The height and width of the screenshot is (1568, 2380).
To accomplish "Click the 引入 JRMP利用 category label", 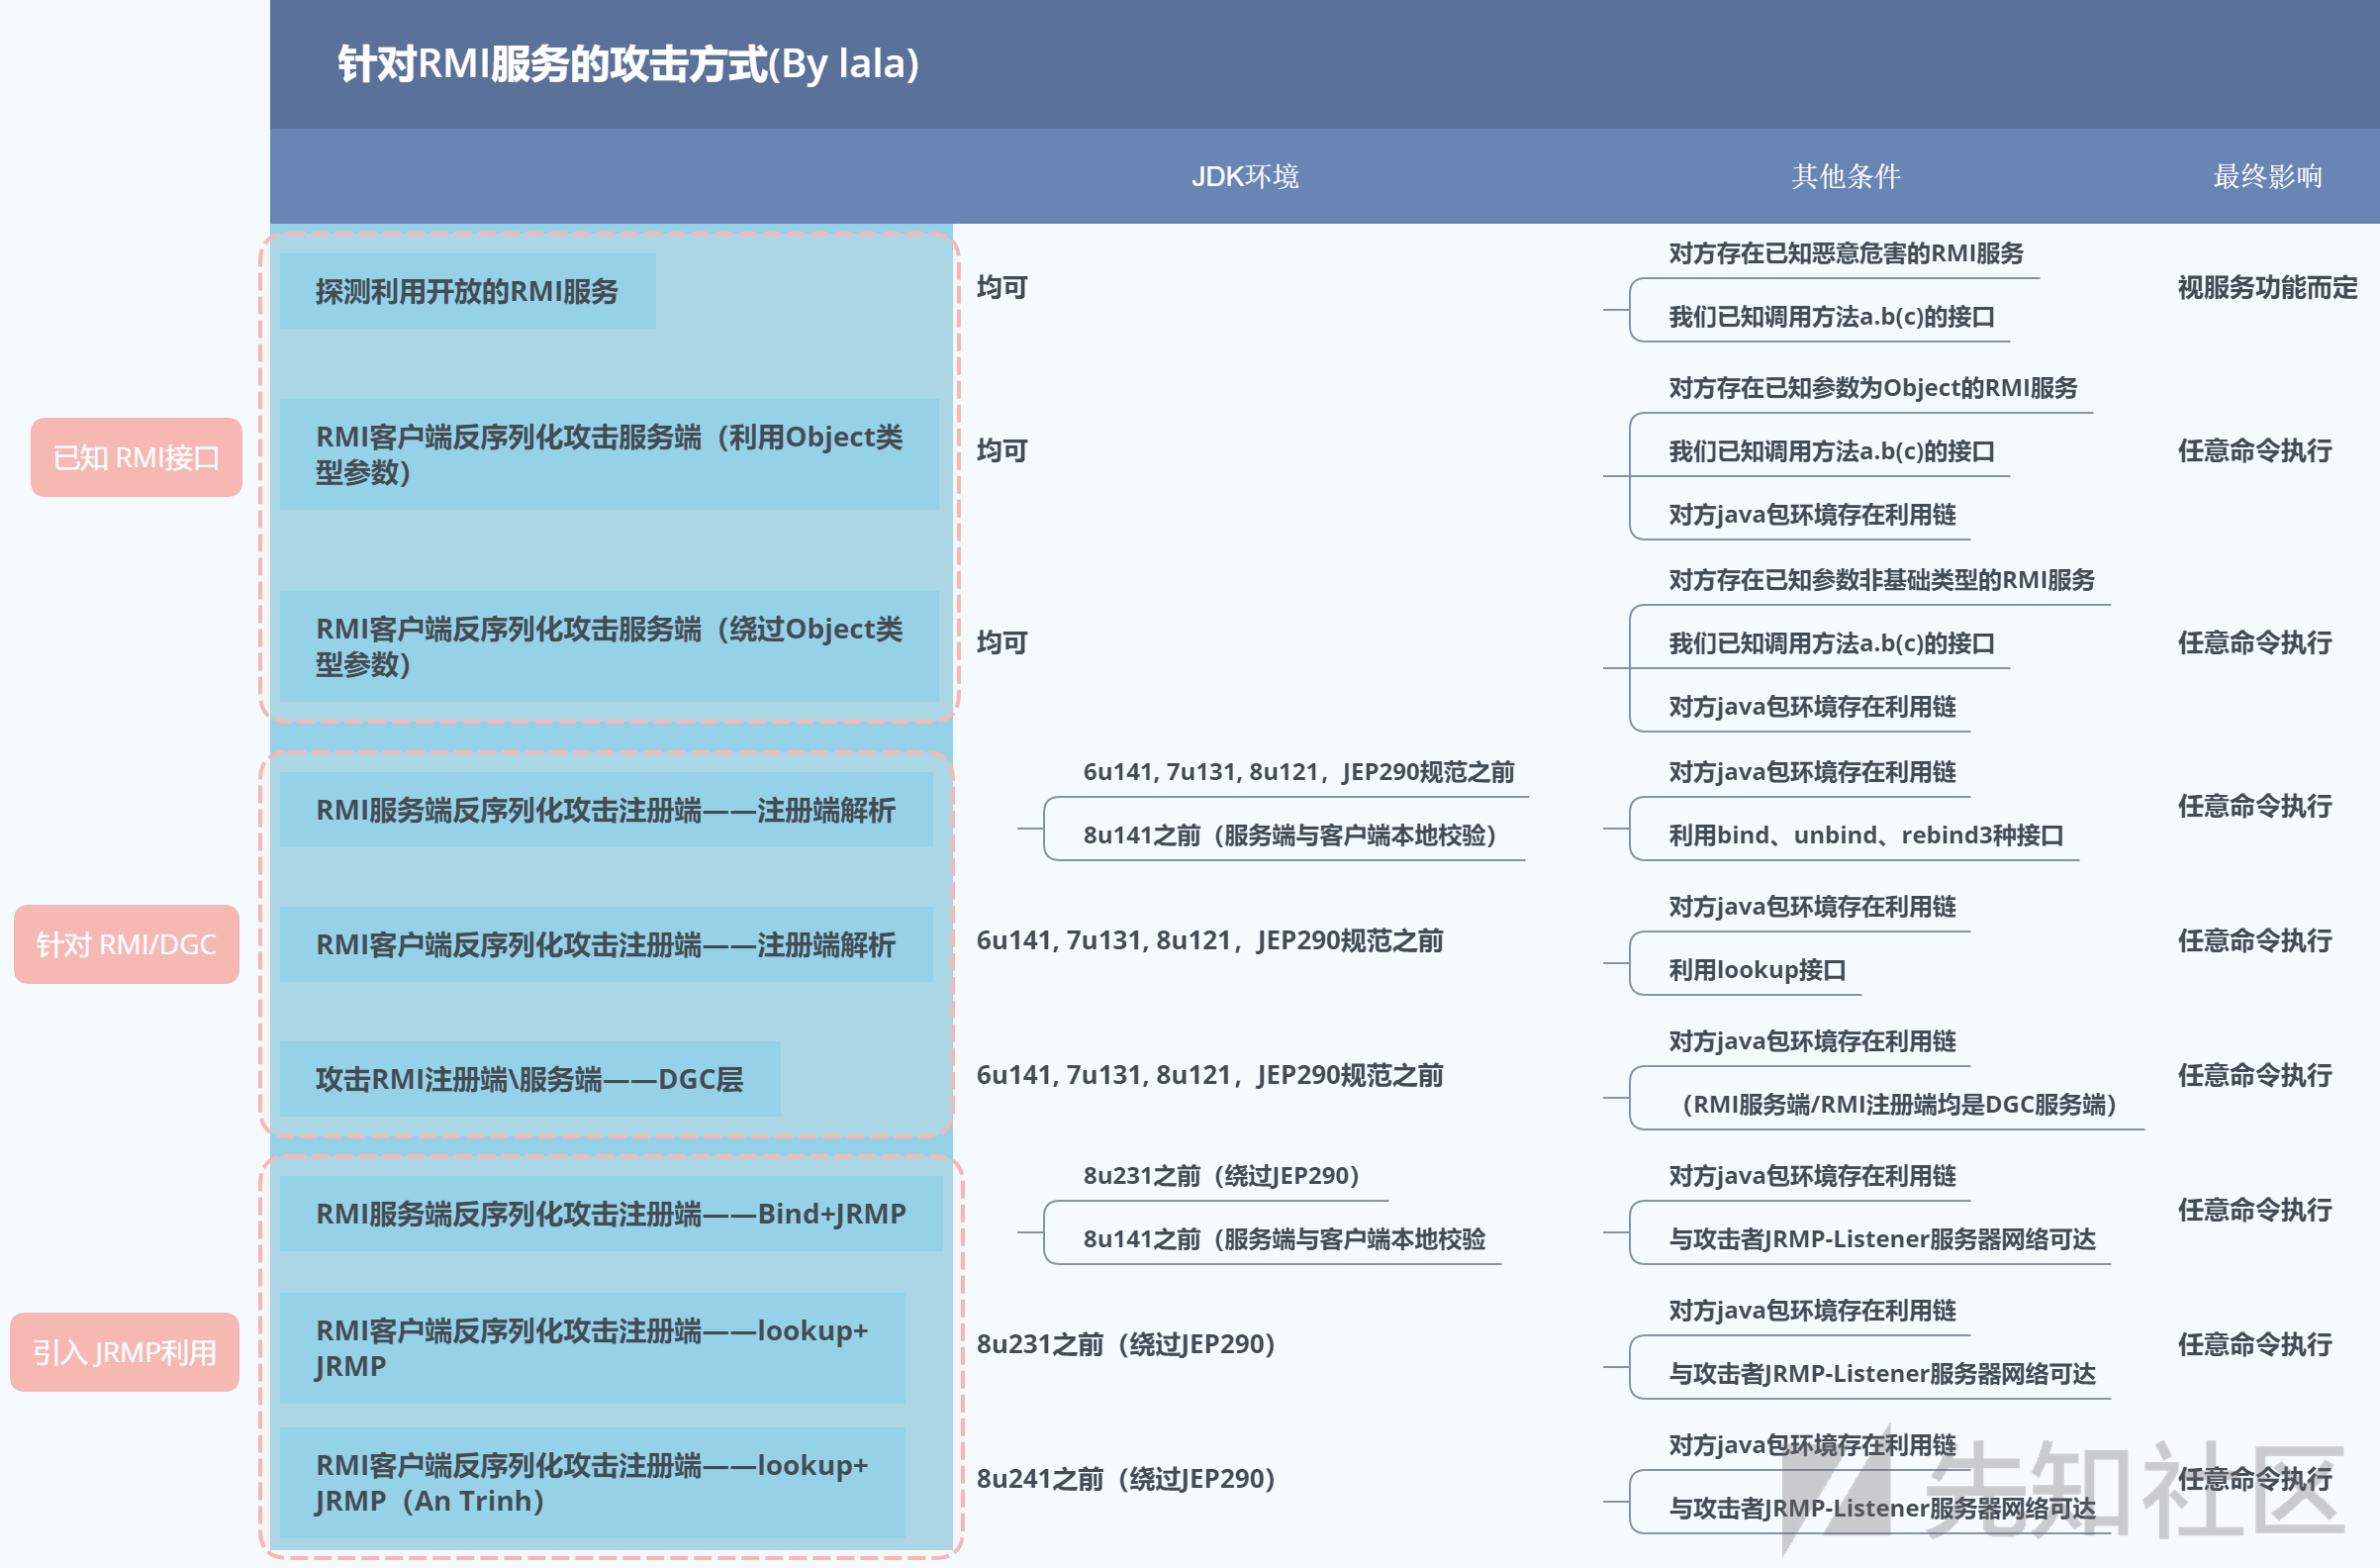I will point(125,1352).
